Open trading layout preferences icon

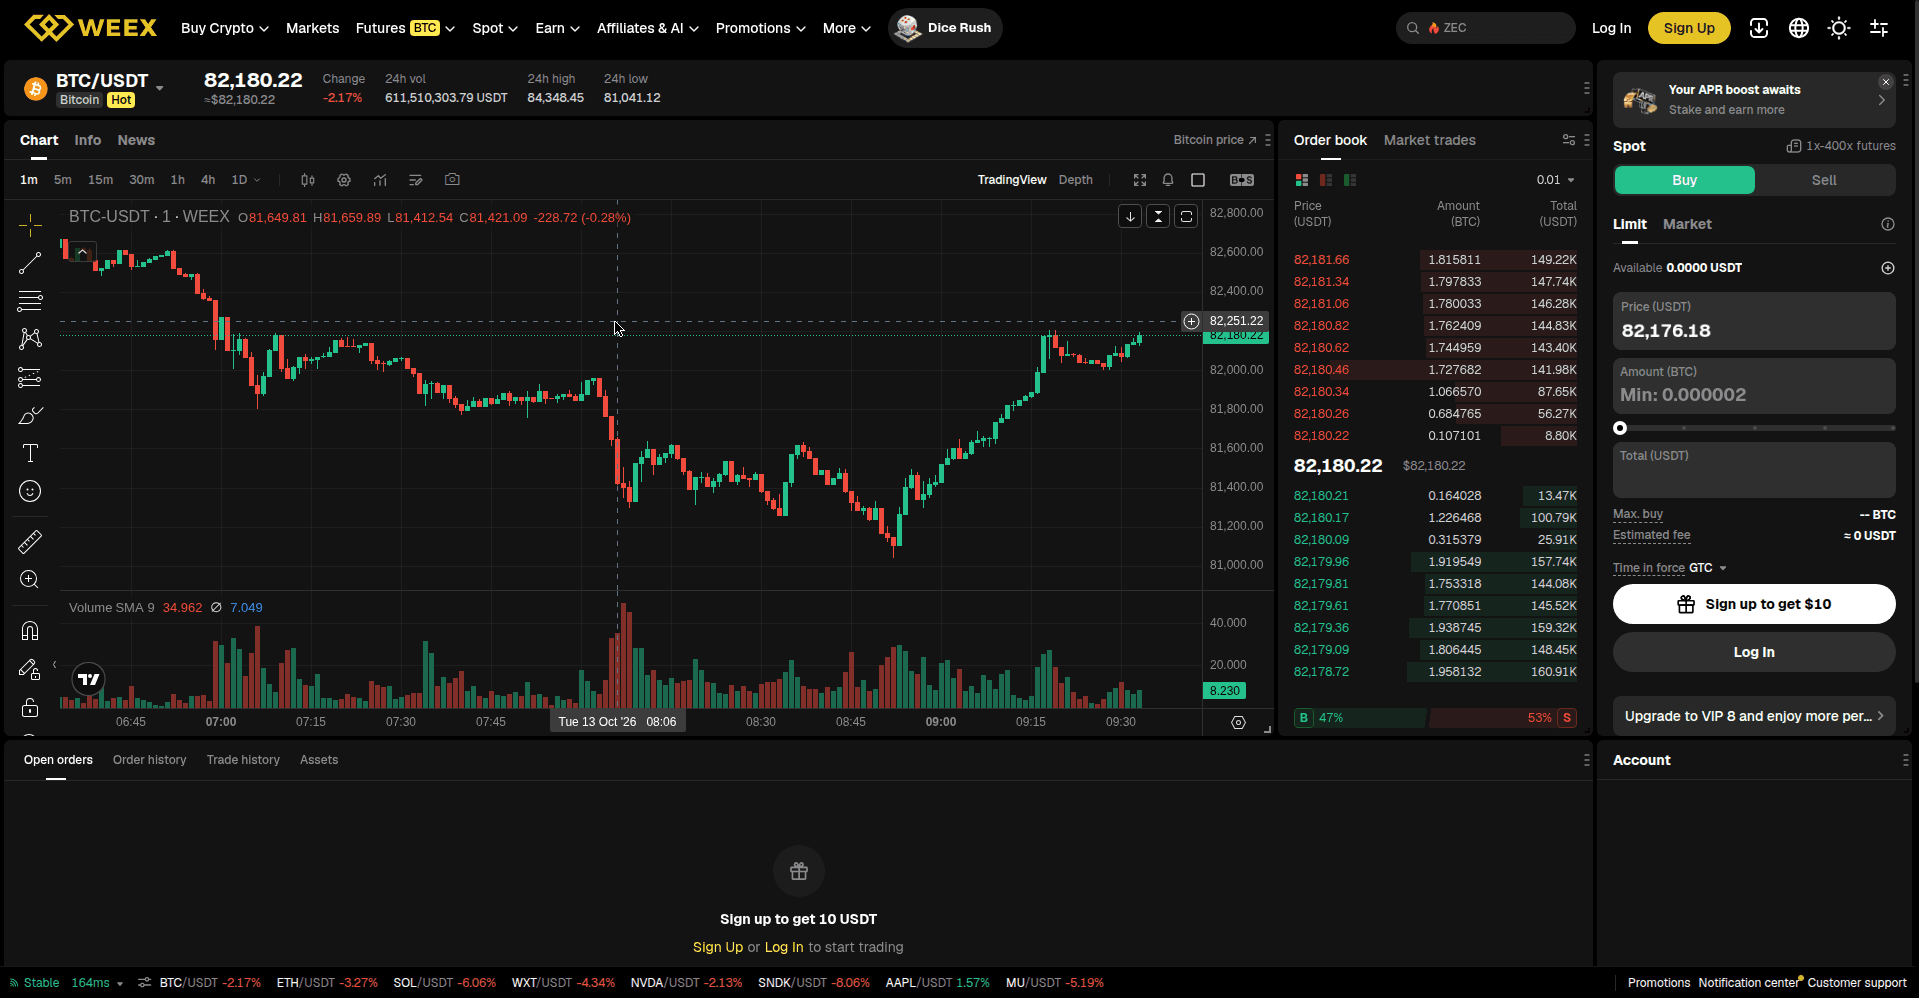click(1879, 28)
